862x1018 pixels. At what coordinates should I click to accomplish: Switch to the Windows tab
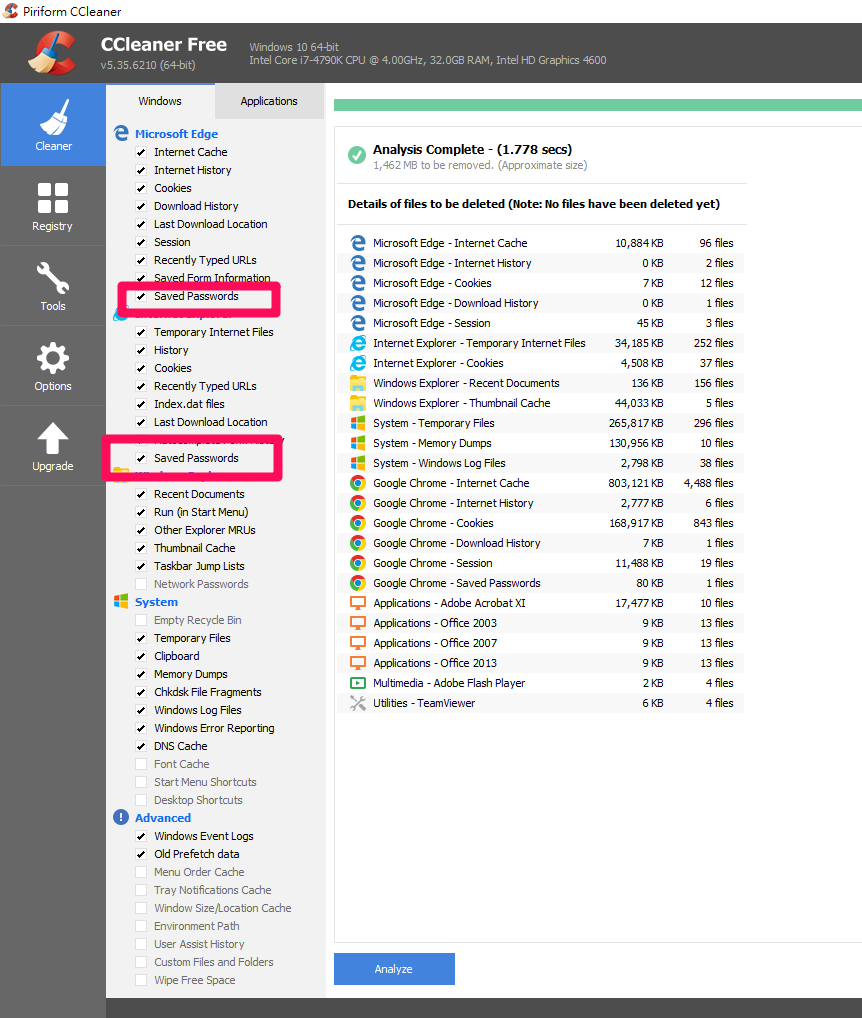160,101
